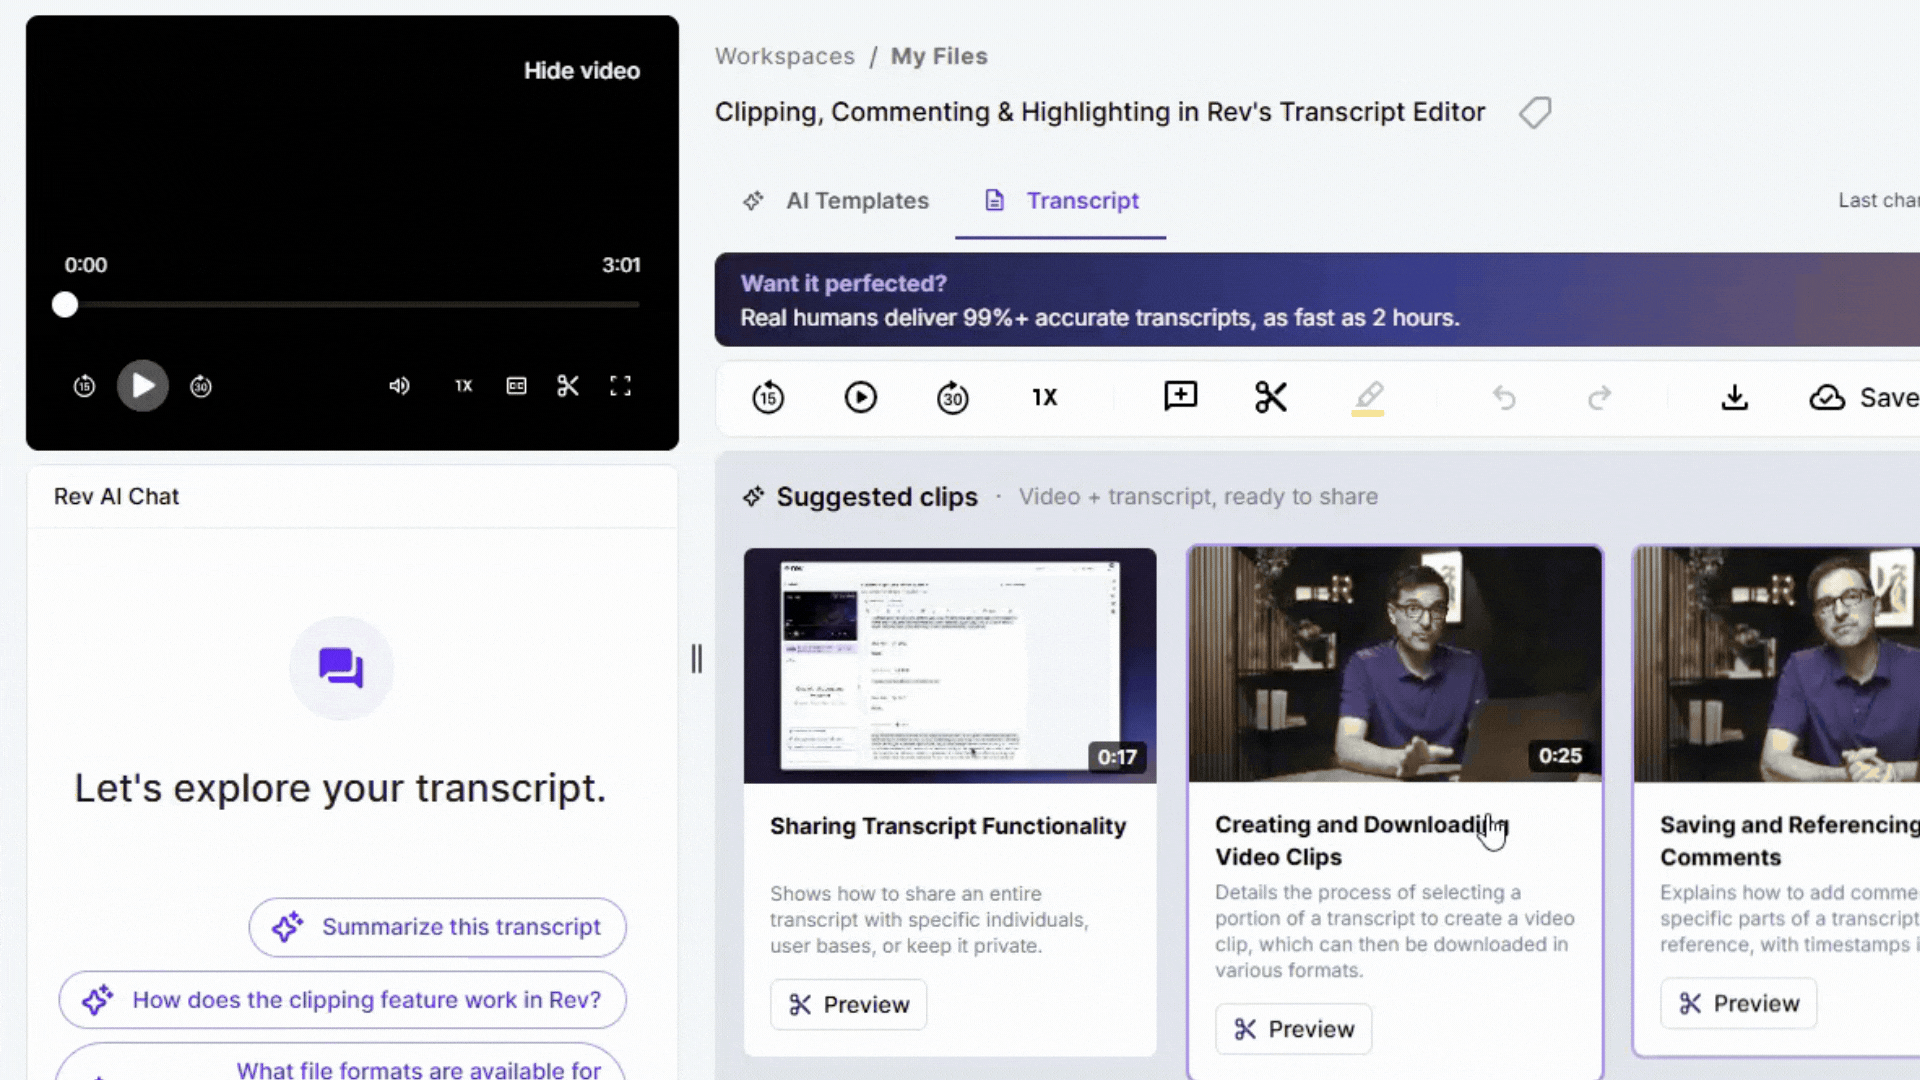1920x1080 pixels.
Task: Change transcript toolbar 1X playback speed
Action: click(1045, 397)
